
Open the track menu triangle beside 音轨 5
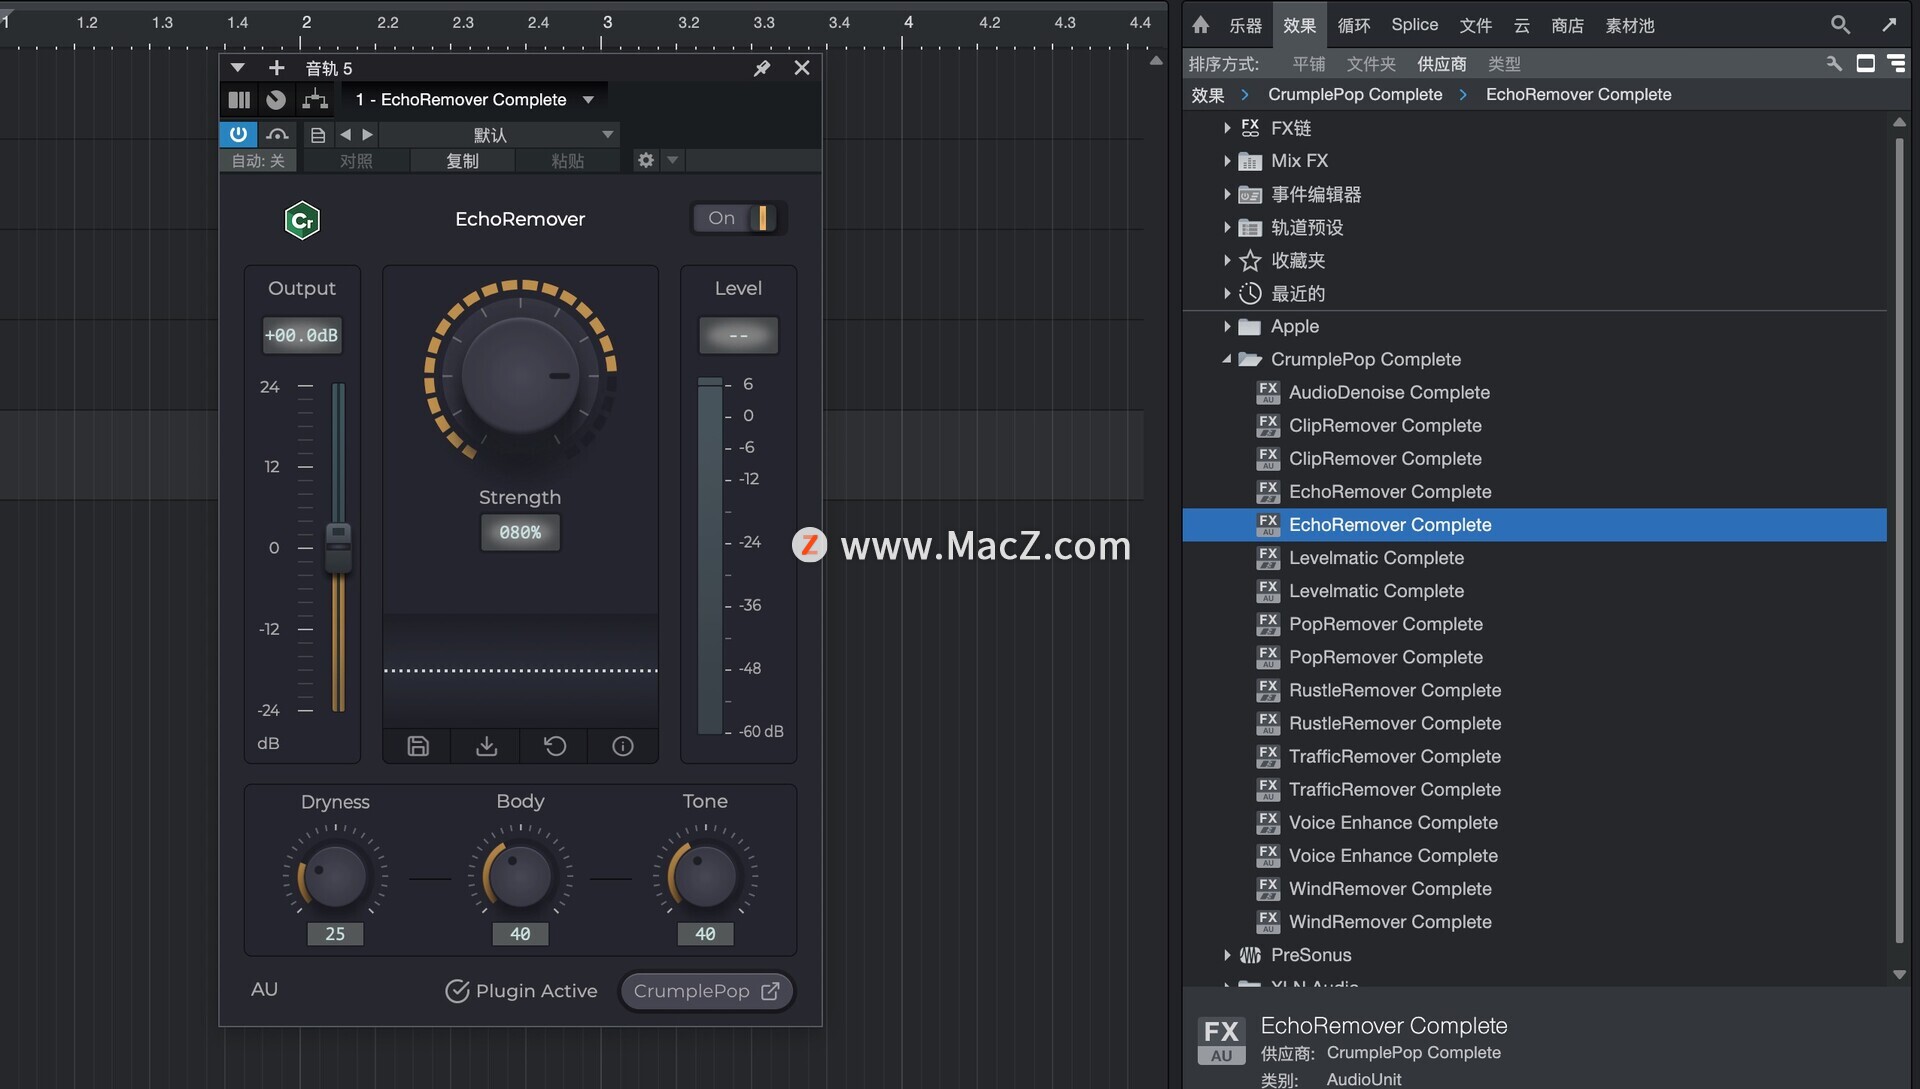pos(237,68)
